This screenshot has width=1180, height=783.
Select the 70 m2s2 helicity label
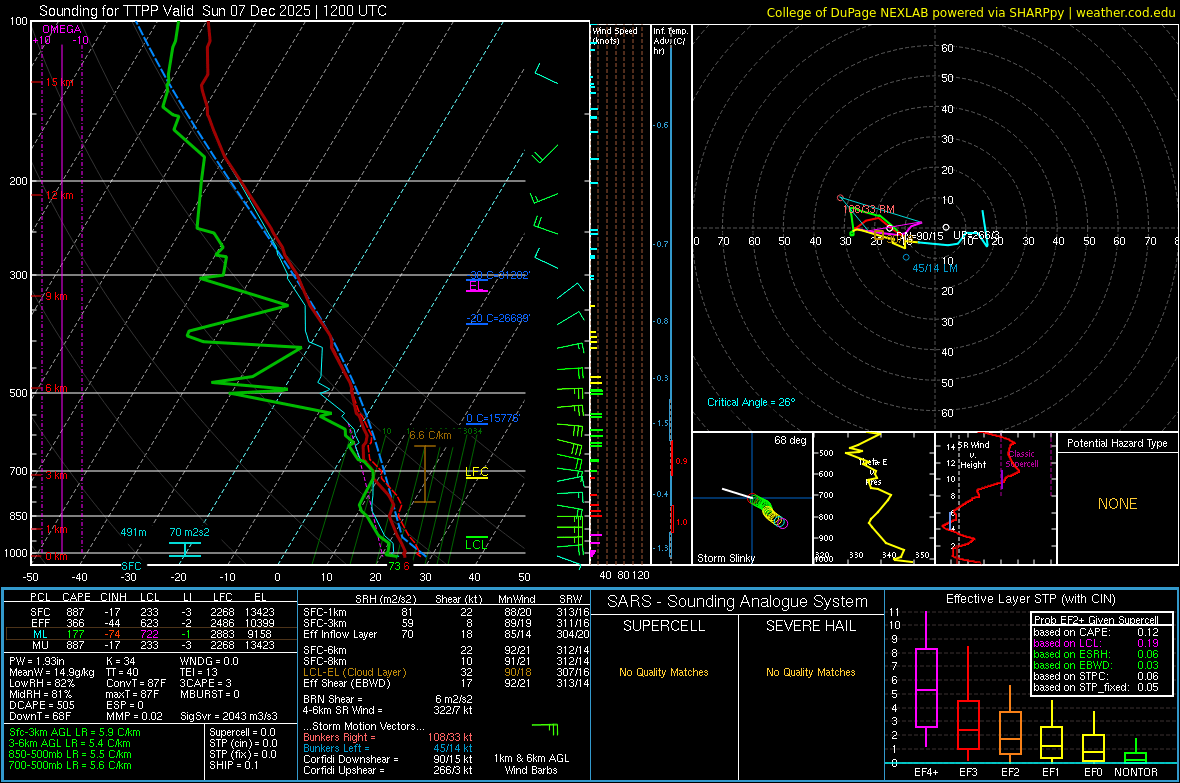[190, 532]
